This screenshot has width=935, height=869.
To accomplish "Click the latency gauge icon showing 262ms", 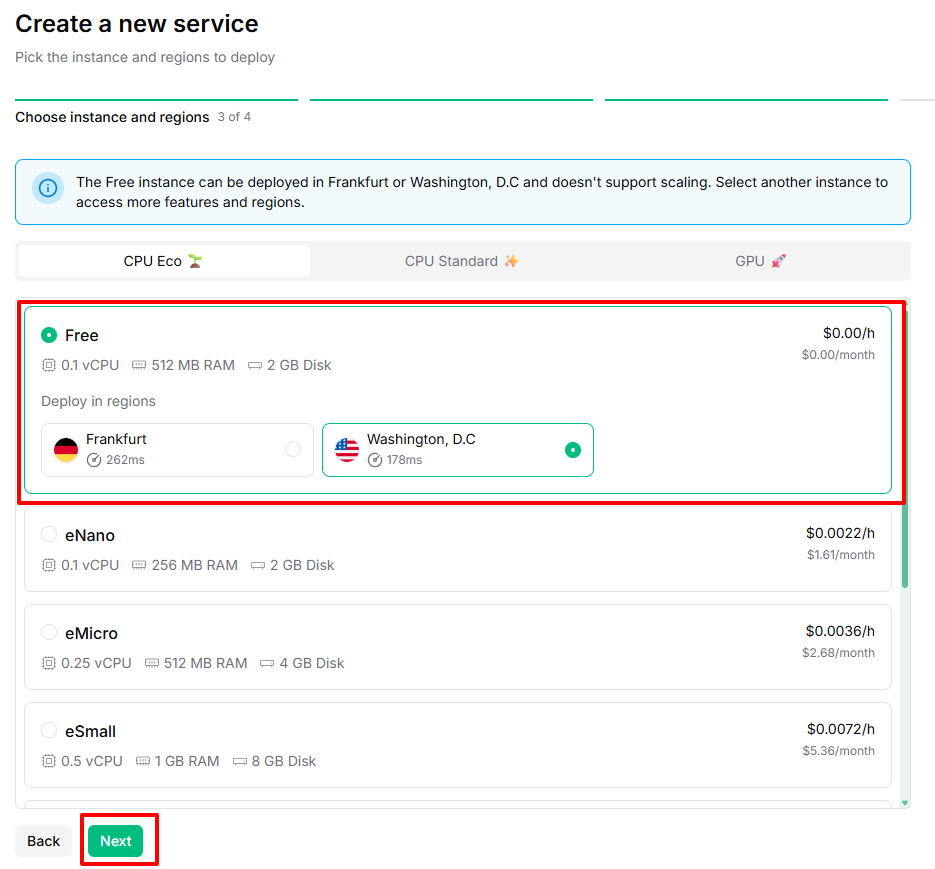I will tap(94, 460).
